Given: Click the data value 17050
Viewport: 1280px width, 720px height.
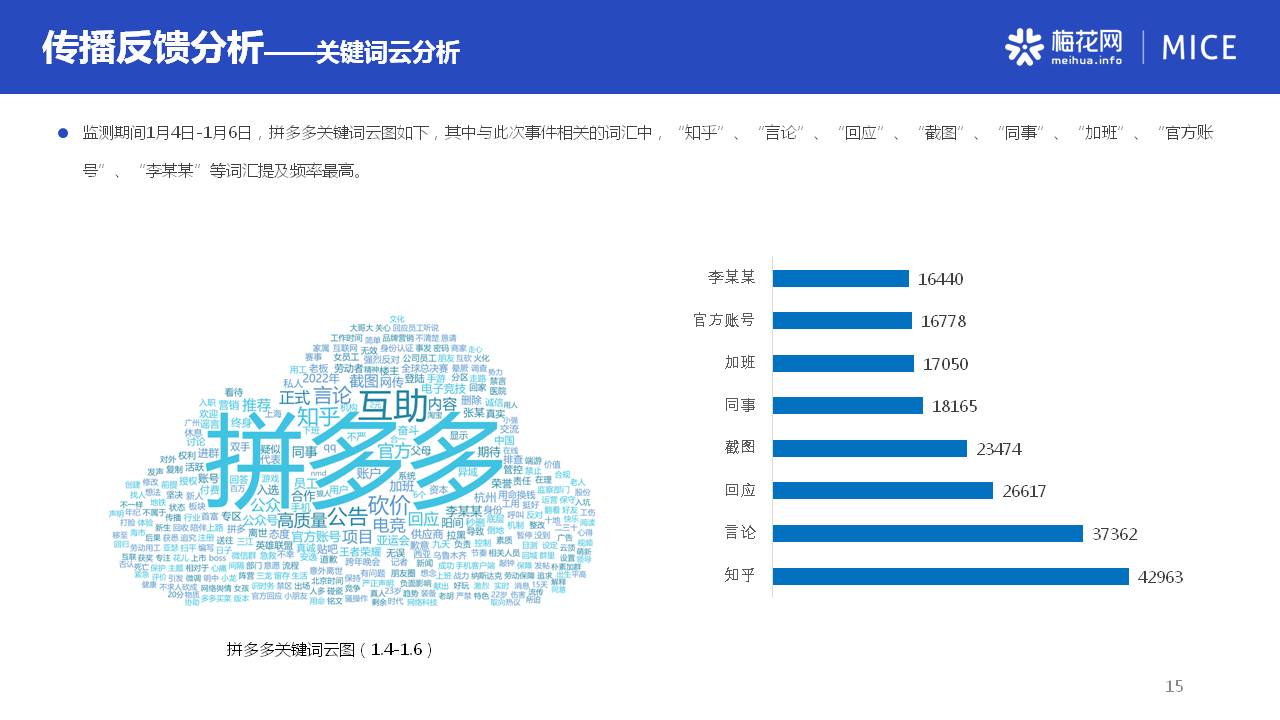Looking at the screenshot, I should coord(945,364).
